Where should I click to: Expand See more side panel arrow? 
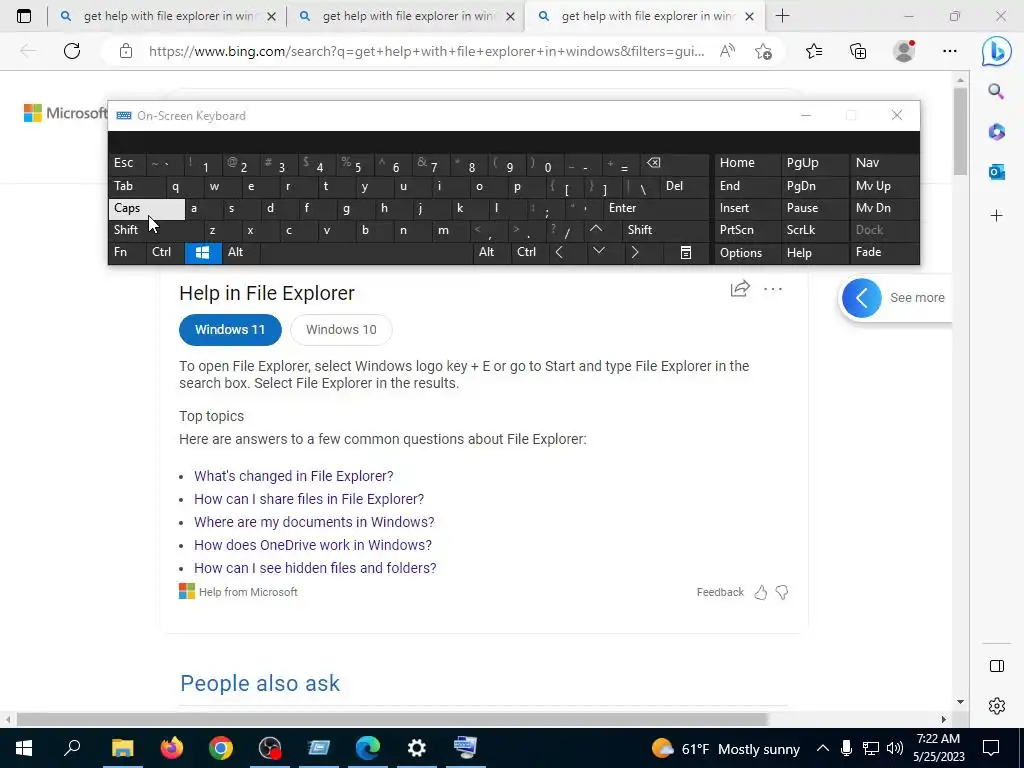861,298
